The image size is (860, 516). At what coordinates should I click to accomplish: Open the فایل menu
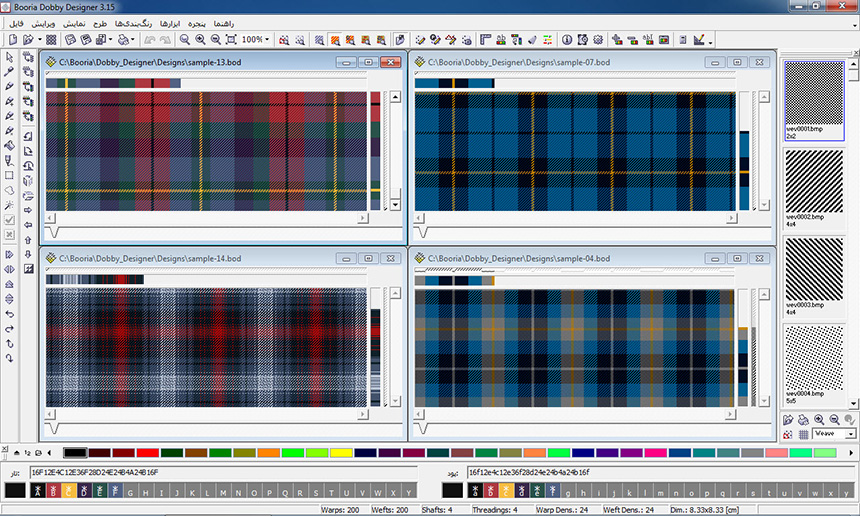[16, 24]
